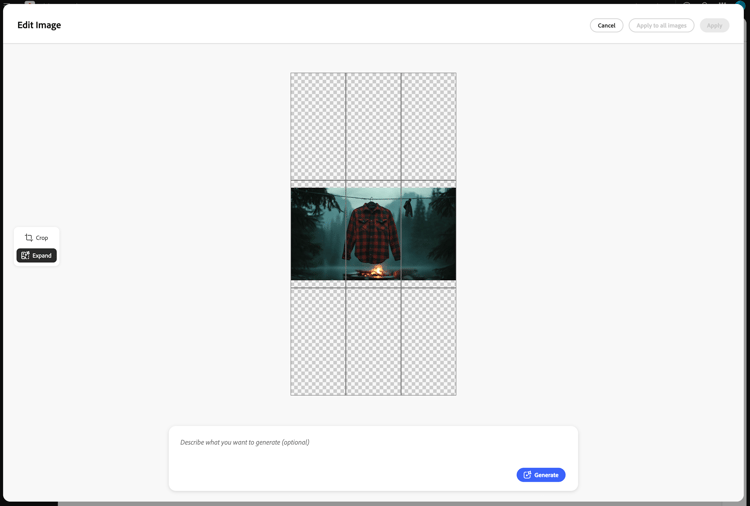Click the Edit Image dialog title
Image resolution: width=750 pixels, height=506 pixels.
tap(39, 25)
